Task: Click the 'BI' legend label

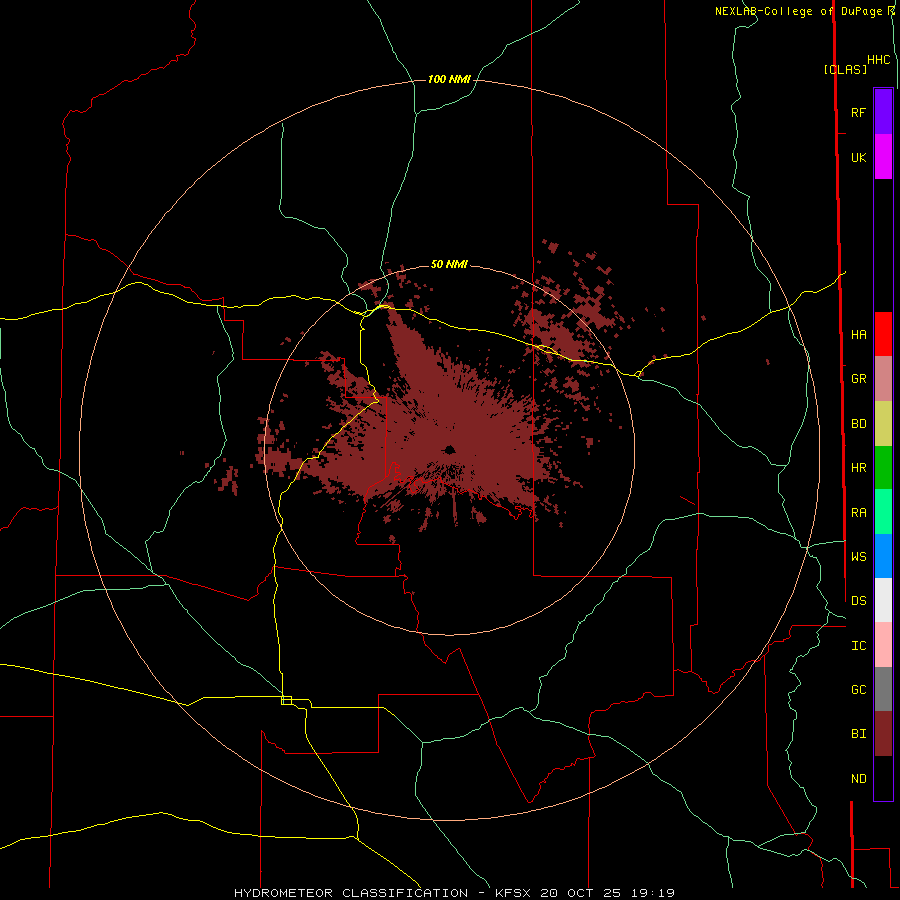Action: pyautogui.click(x=858, y=734)
